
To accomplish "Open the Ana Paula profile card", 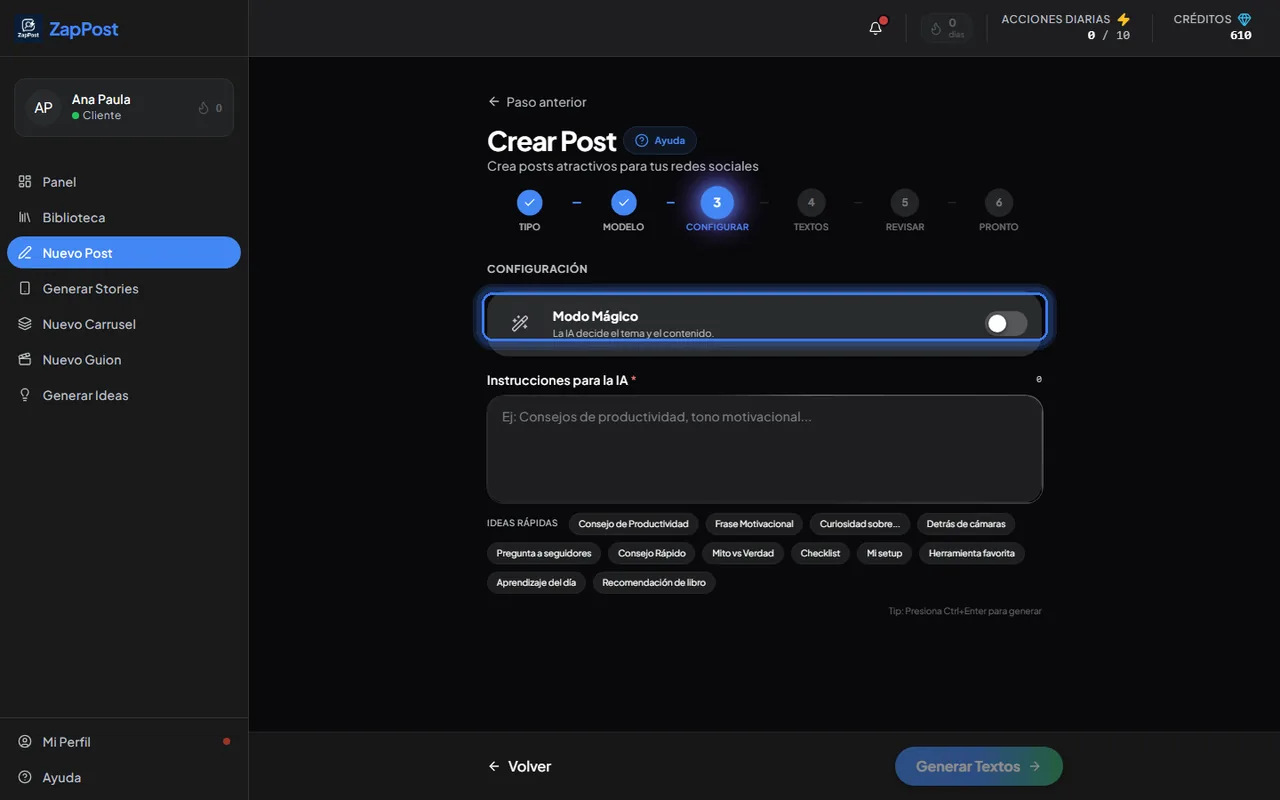I will 124,107.
